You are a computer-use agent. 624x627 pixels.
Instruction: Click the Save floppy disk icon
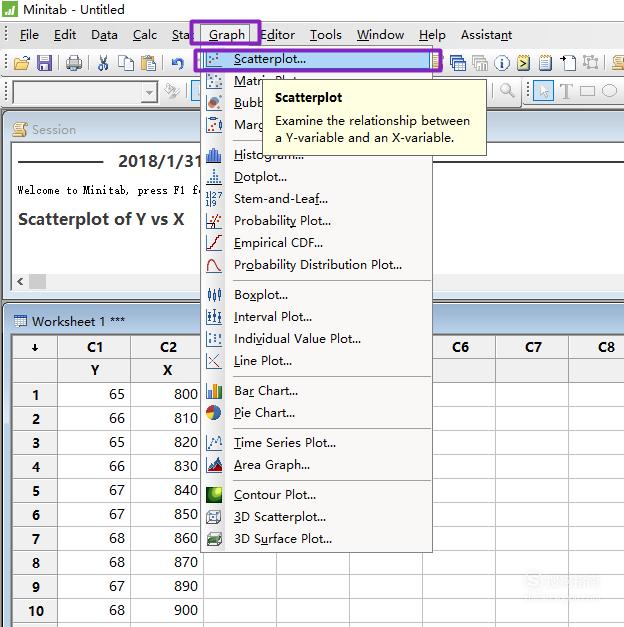point(45,63)
